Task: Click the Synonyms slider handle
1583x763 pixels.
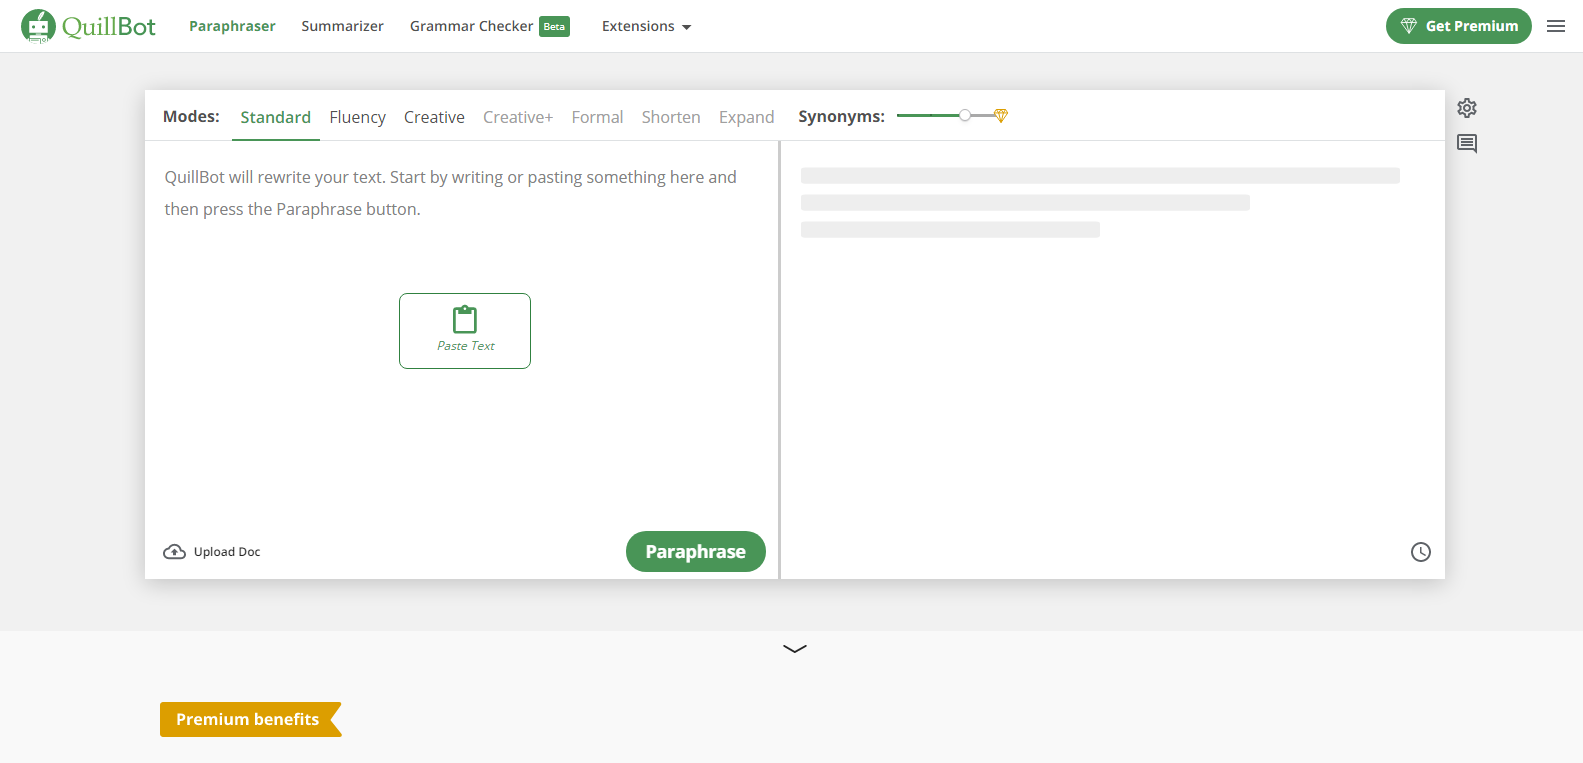Action: 965,116
